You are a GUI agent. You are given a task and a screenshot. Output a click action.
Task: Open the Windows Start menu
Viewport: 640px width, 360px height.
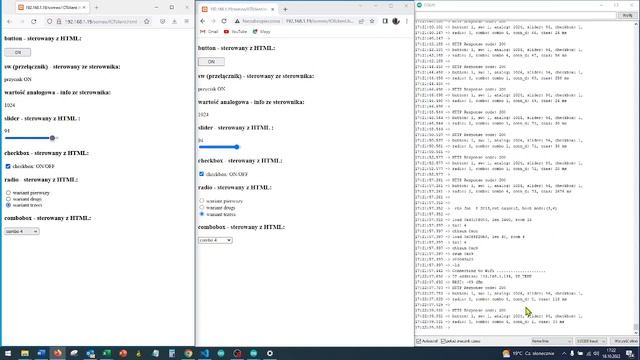pyautogui.click(x=8, y=353)
